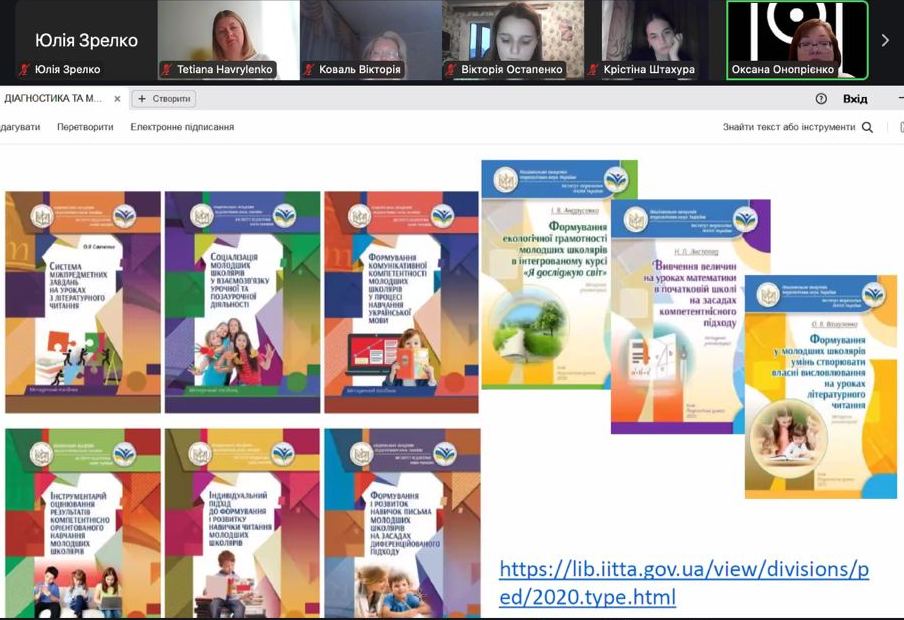
Task: Click the next participants arrow in gallery strip
Action: point(884,41)
